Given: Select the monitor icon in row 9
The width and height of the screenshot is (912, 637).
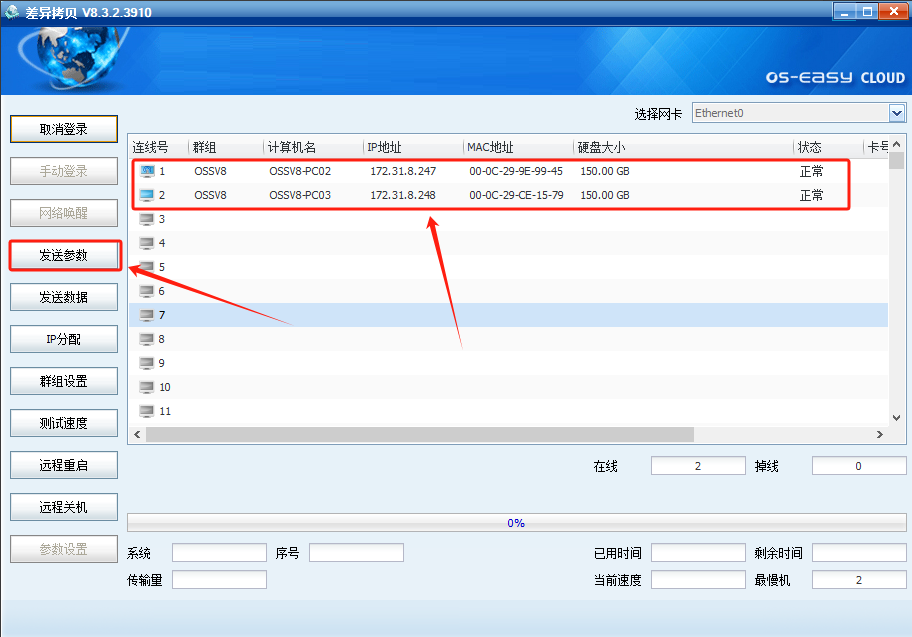Looking at the screenshot, I should (x=147, y=363).
